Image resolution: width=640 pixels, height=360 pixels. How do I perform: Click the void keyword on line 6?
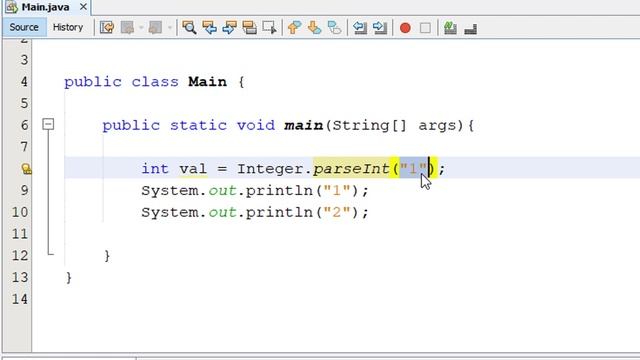click(x=256, y=125)
